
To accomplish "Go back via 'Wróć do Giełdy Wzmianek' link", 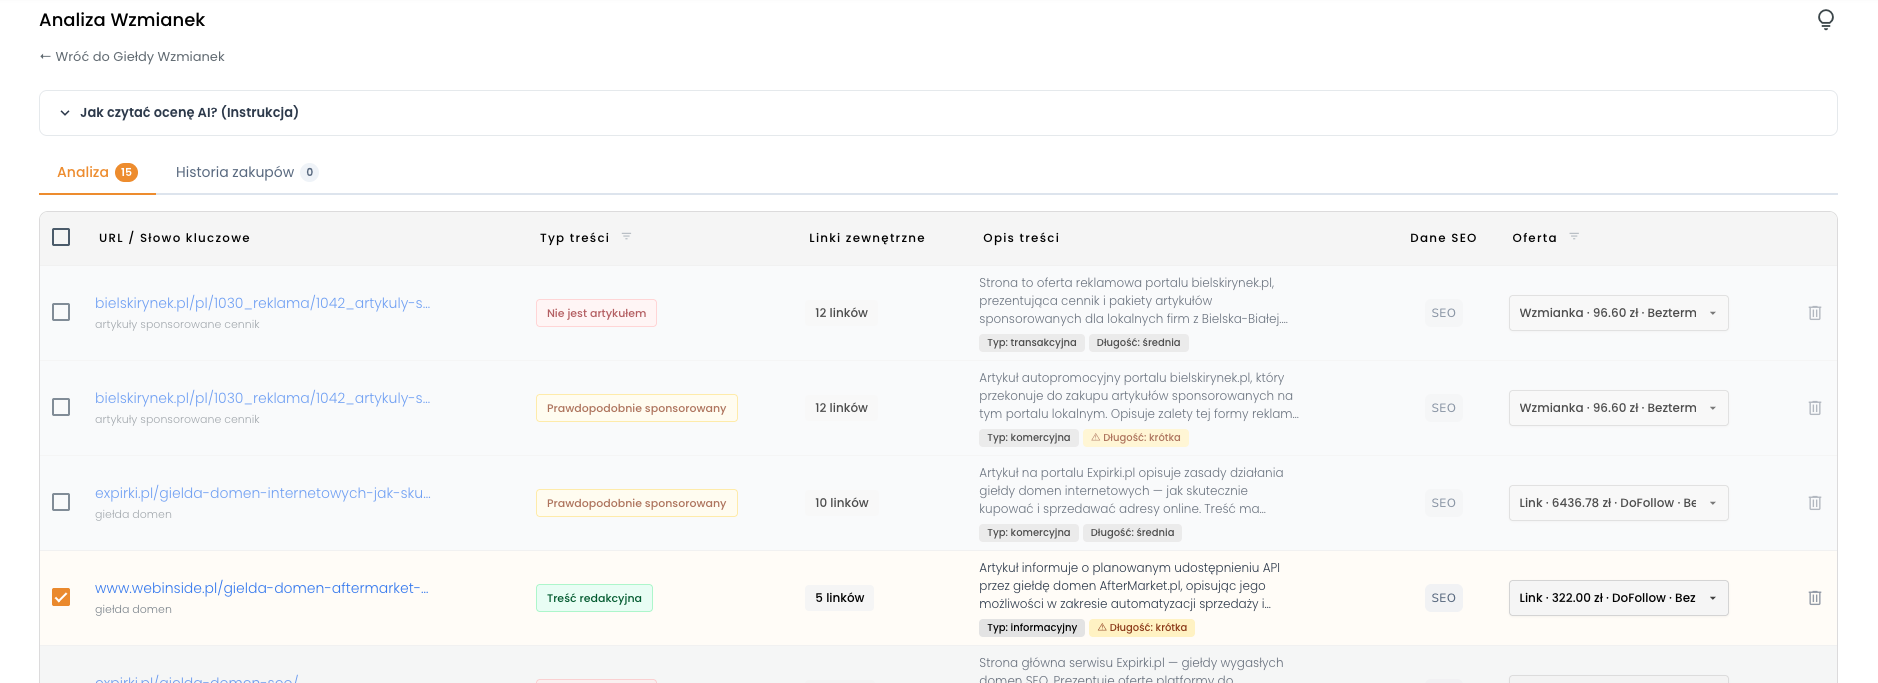I will (x=132, y=57).
